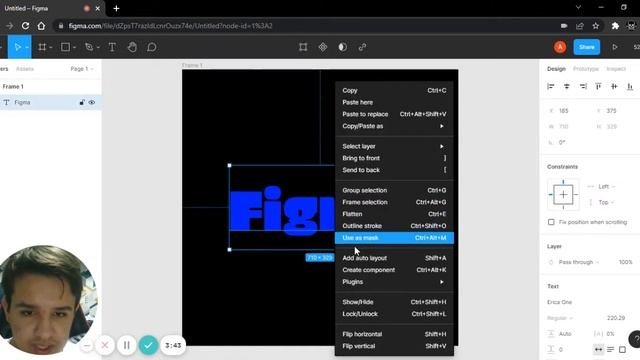The height and width of the screenshot is (360, 640).
Task: Select the Rectangle shape tool
Action: coord(65,47)
